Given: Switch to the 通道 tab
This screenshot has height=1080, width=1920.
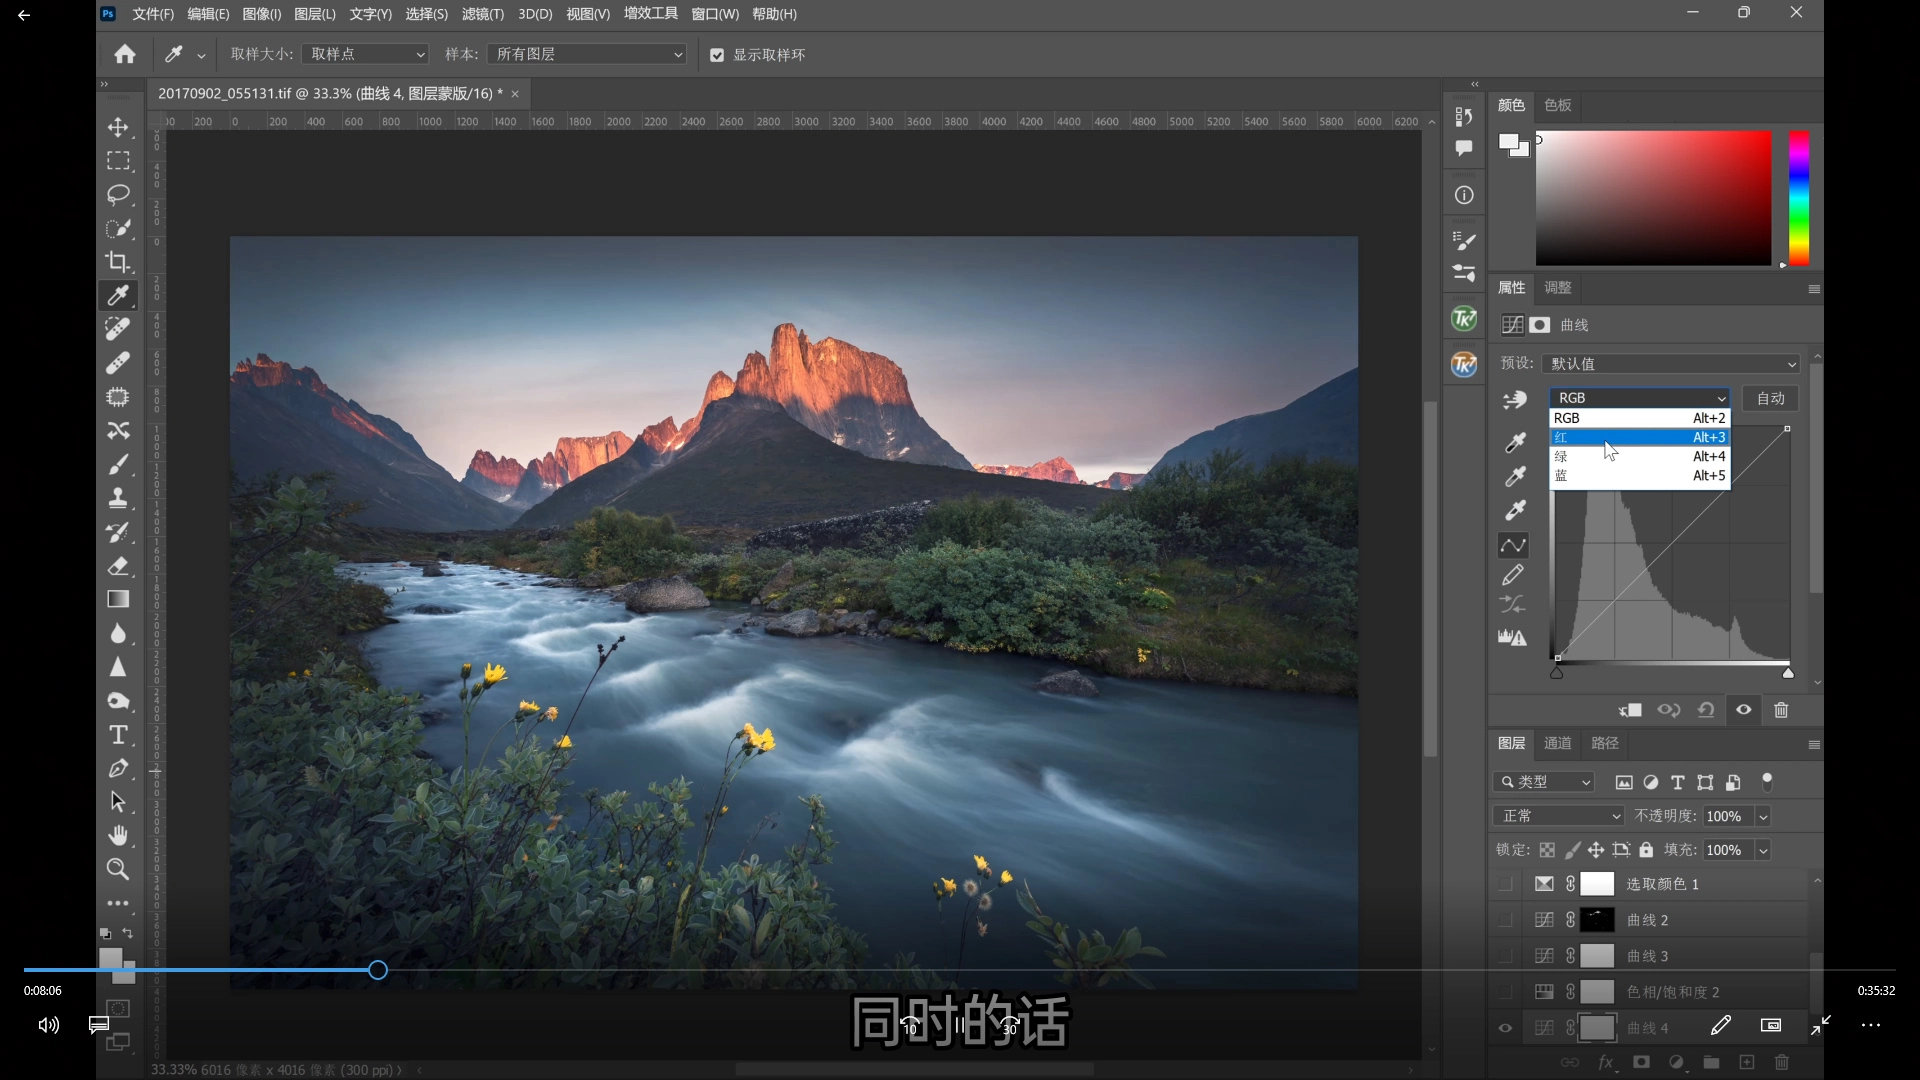Looking at the screenshot, I should [1557, 743].
